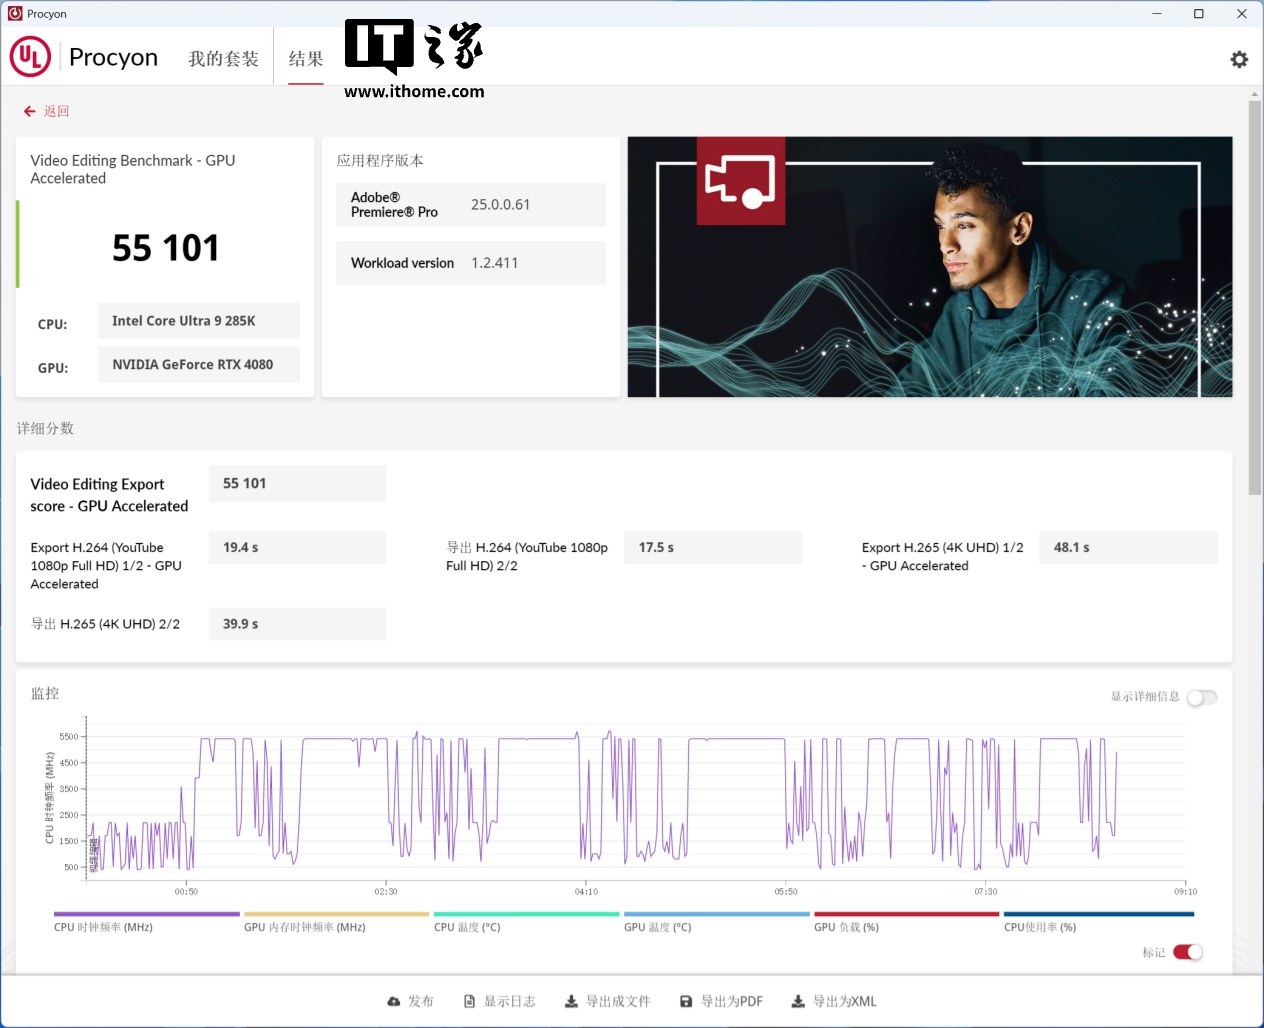Open the settings gear icon
This screenshot has height=1028, width=1264.
tap(1239, 60)
